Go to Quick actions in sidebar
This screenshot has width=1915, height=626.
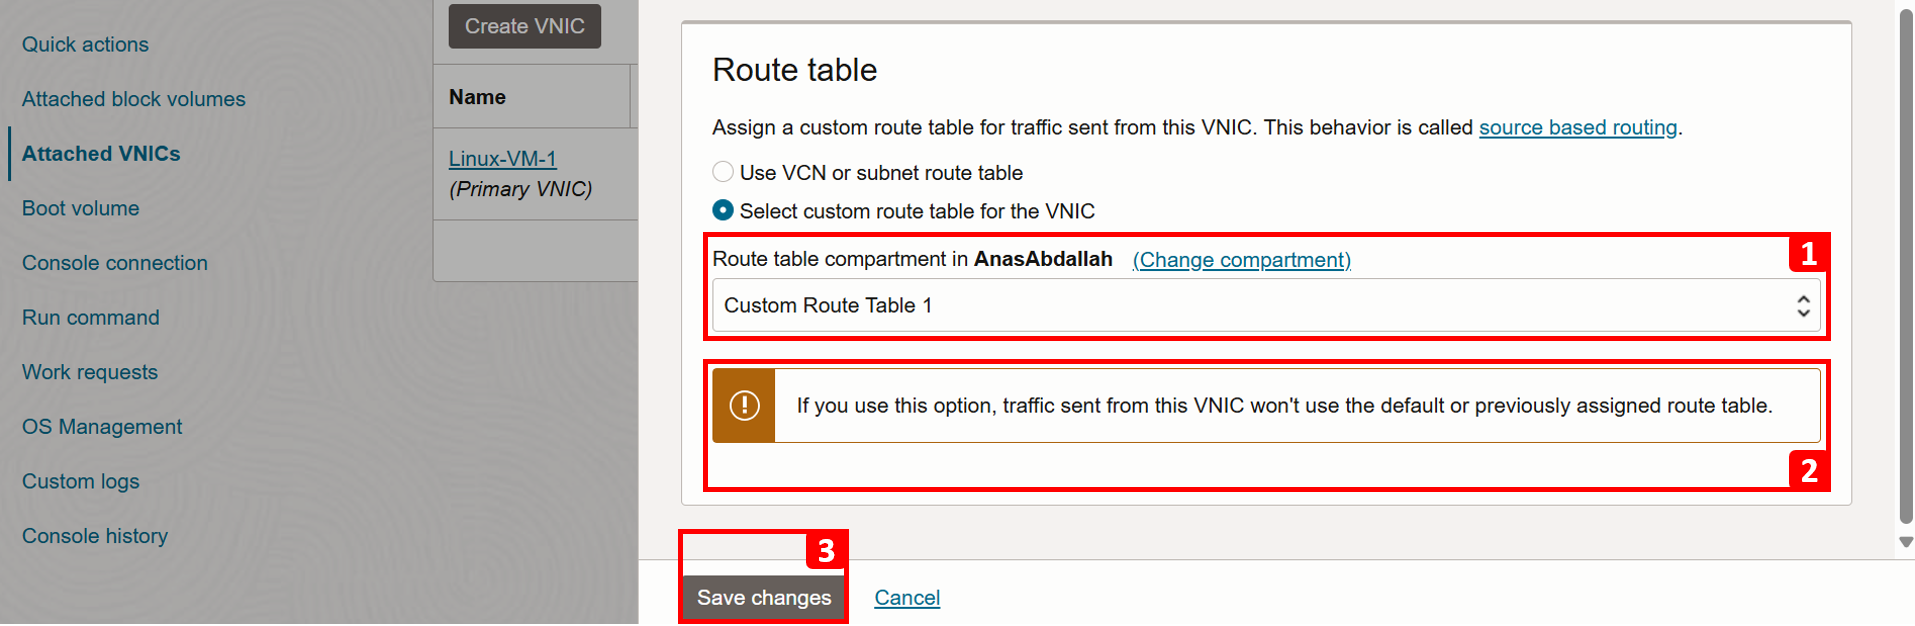click(x=85, y=45)
